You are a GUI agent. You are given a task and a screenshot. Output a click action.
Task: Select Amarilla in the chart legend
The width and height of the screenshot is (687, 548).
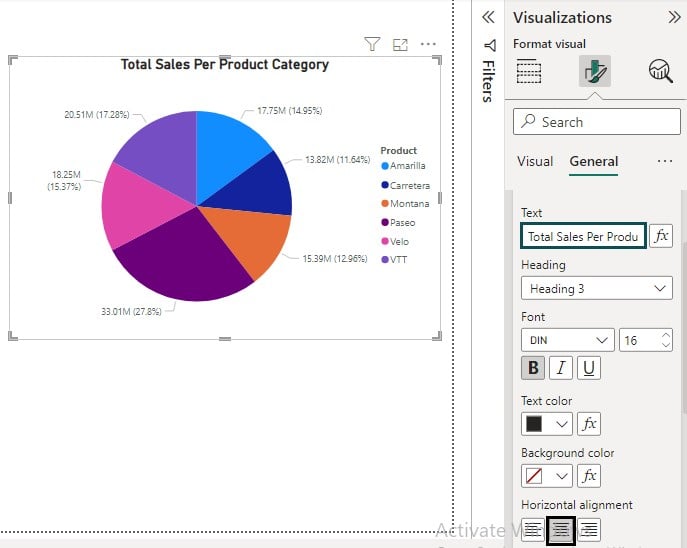(404, 166)
